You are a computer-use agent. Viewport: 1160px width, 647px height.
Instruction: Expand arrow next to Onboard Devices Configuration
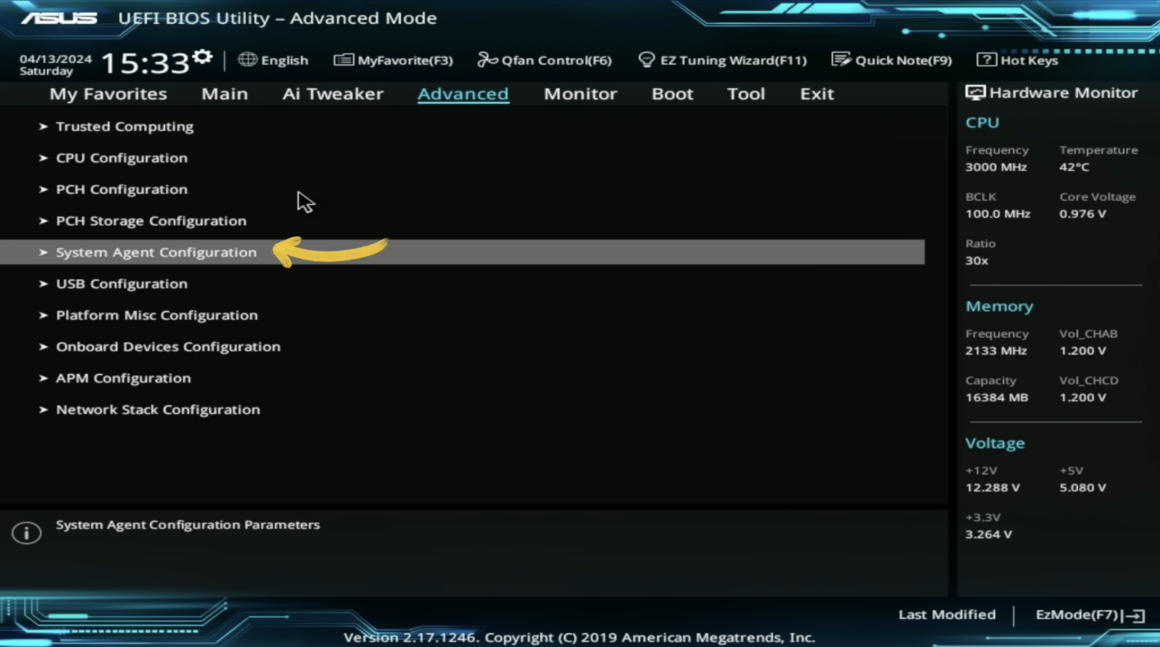pyautogui.click(x=43, y=347)
